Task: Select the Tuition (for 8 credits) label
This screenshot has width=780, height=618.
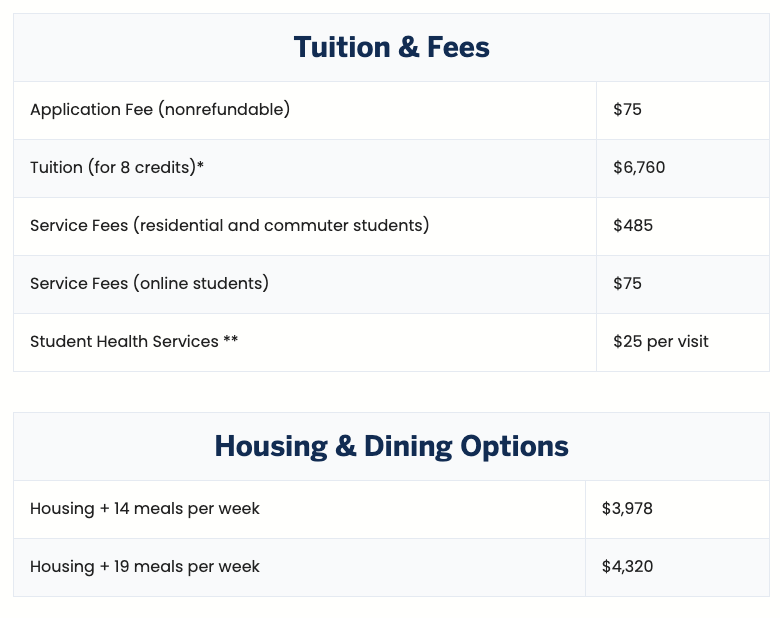Action: [112, 167]
